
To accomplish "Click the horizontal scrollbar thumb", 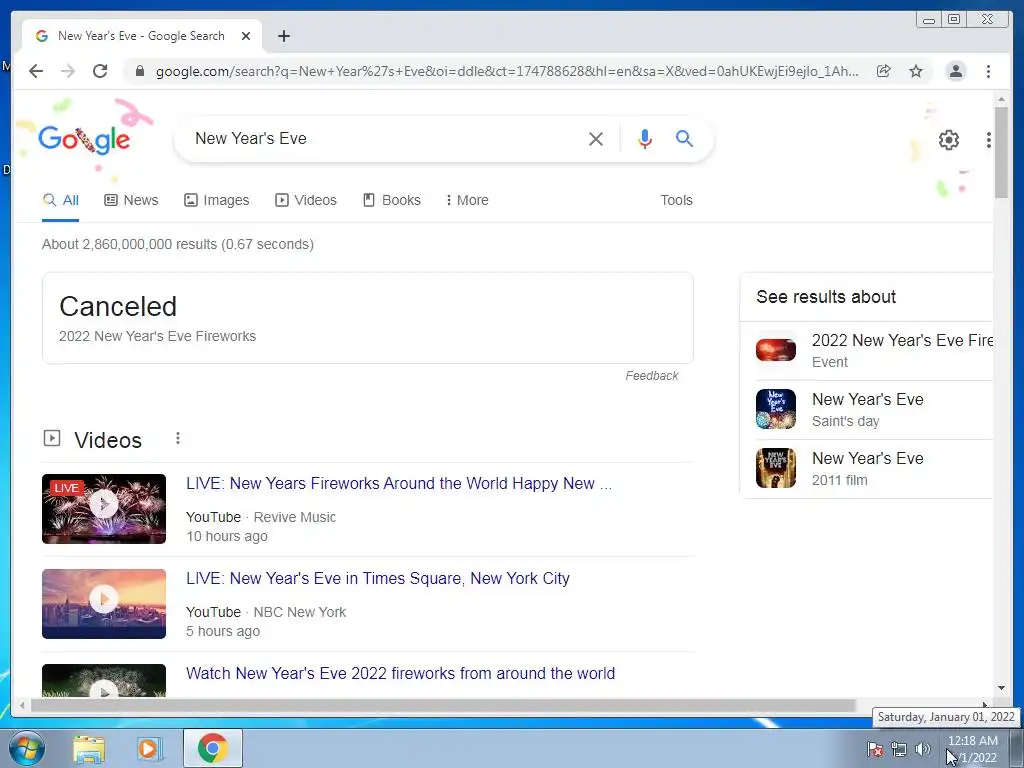I will pyautogui.click(x=443, y=705).
